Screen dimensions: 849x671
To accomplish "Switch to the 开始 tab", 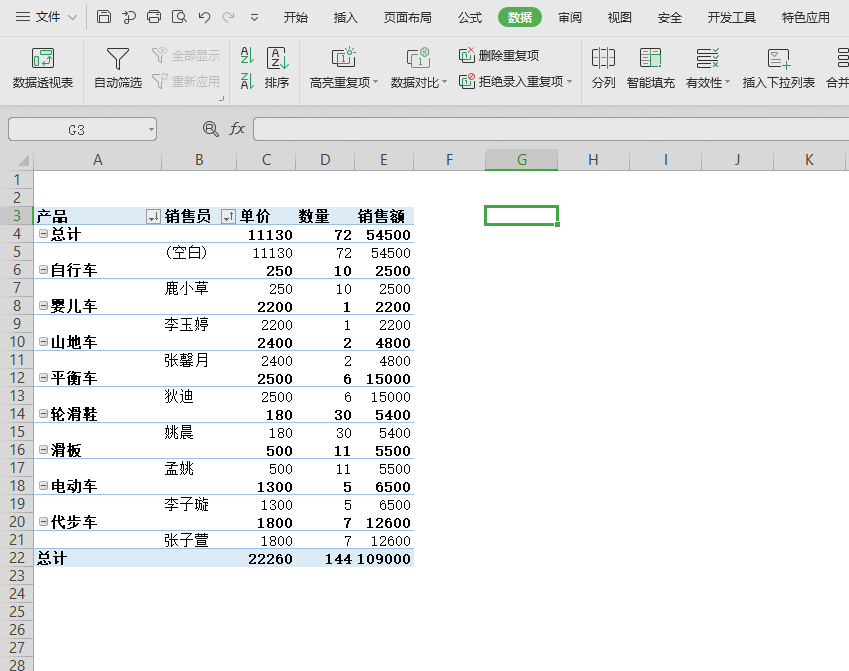I will [x=296, y=18].
